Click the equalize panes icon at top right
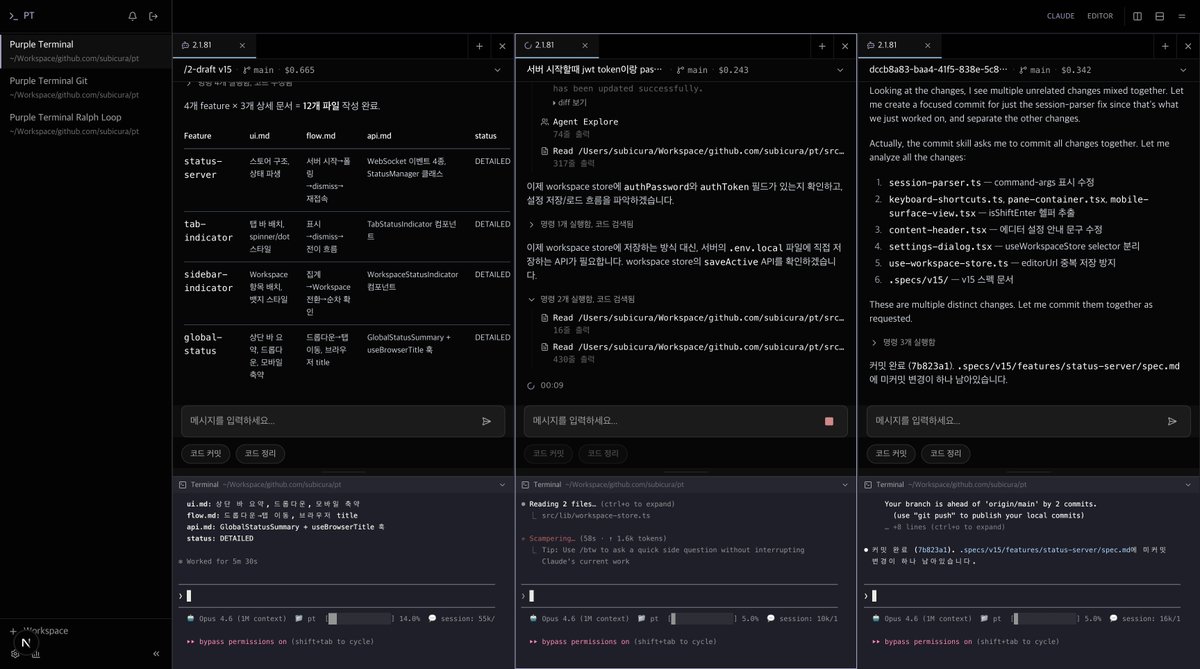 coord(1181,16)
